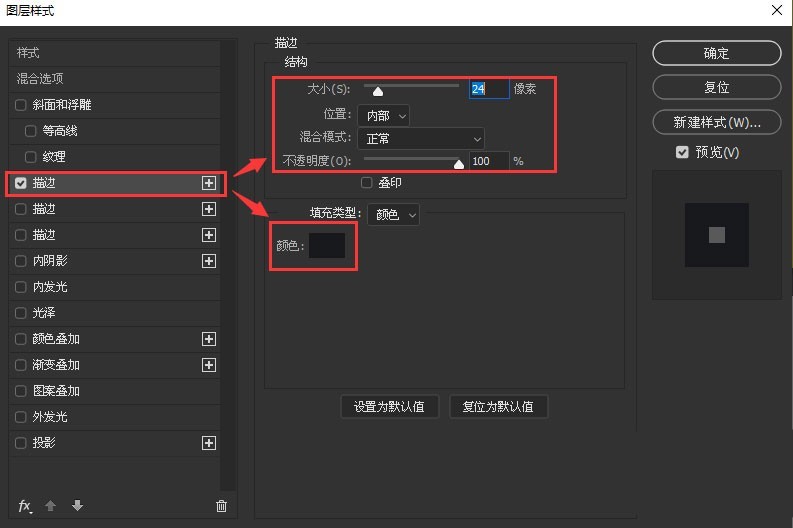Open the stroke 颜色 swatch picker
The width and height of the screenshot is (793, 528).
click(327, 246)
